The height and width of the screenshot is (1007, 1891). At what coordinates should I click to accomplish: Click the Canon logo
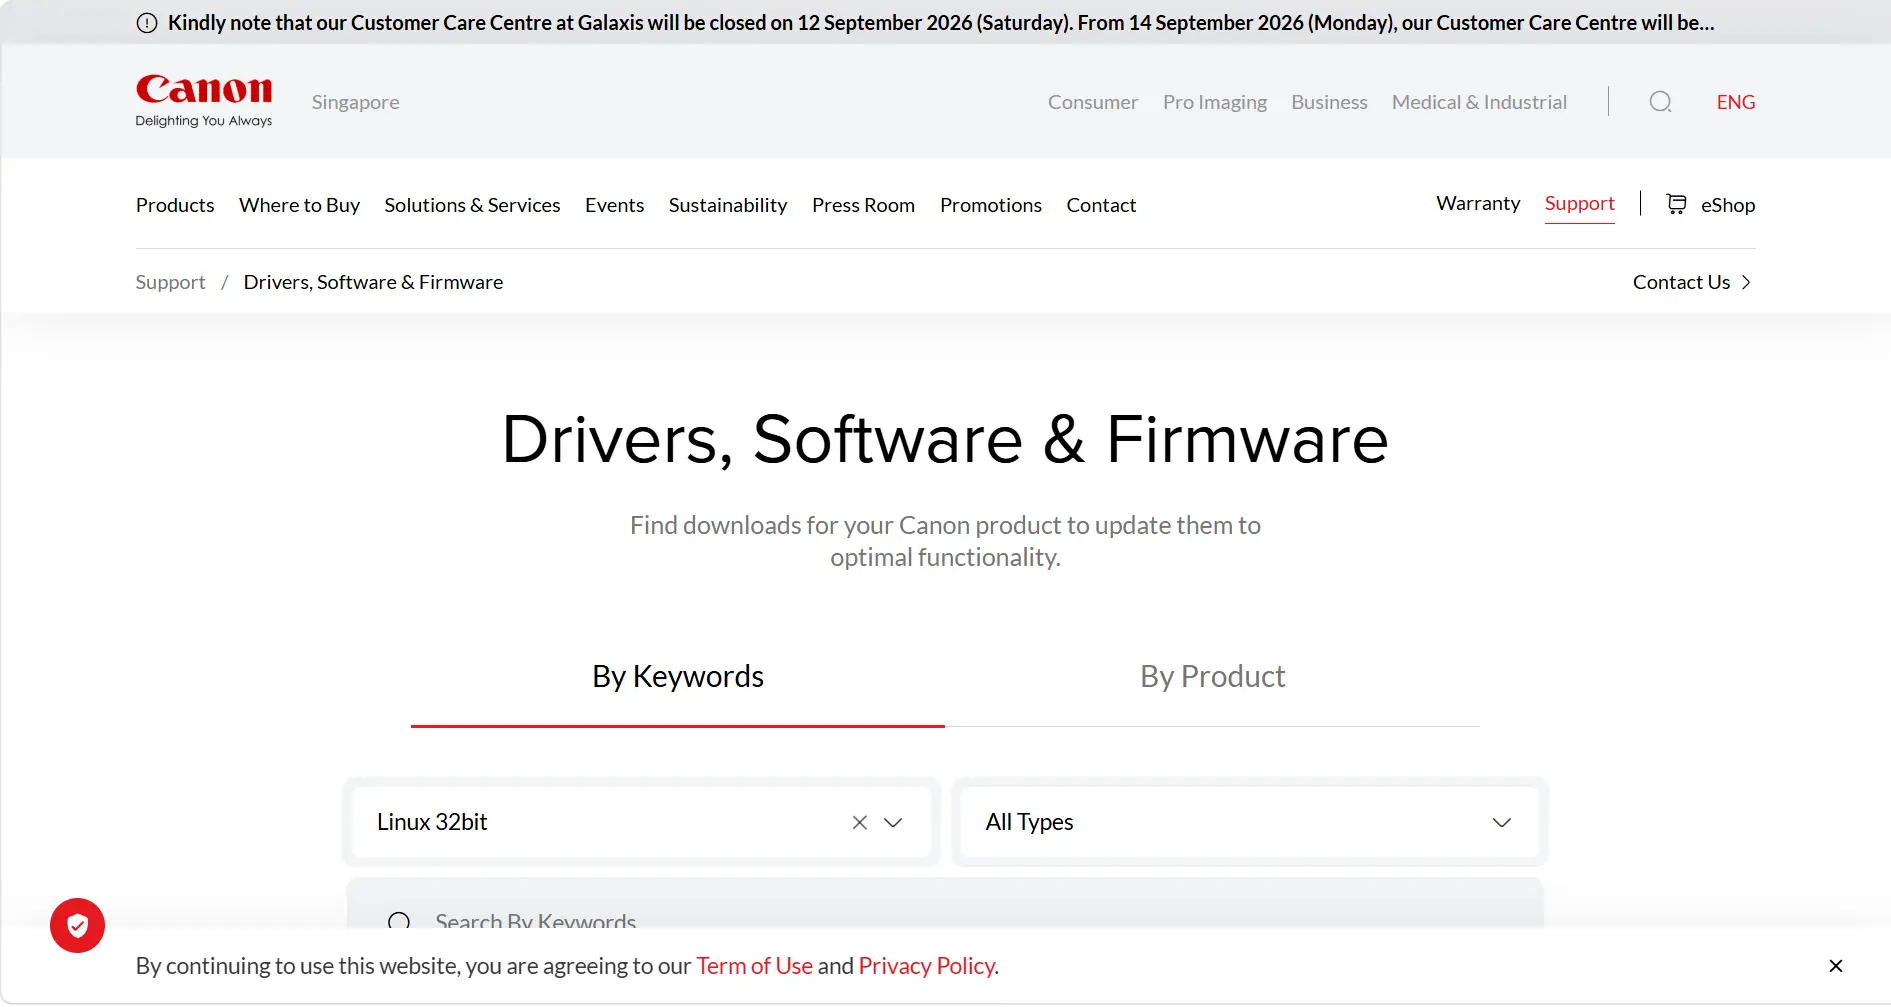tap(204, 101)
